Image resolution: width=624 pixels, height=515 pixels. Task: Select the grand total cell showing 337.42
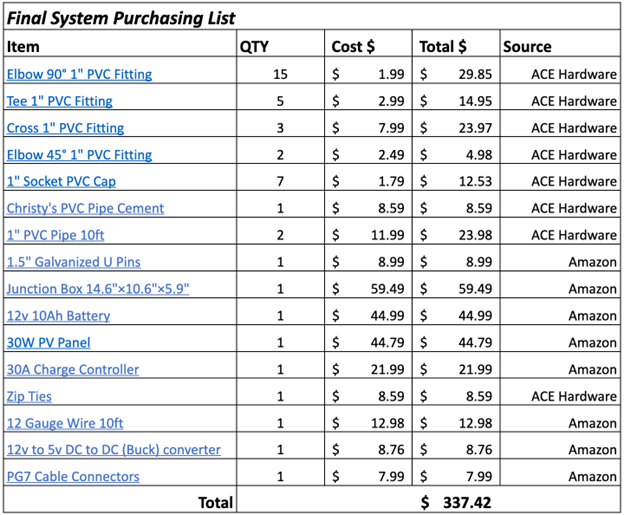456,501
